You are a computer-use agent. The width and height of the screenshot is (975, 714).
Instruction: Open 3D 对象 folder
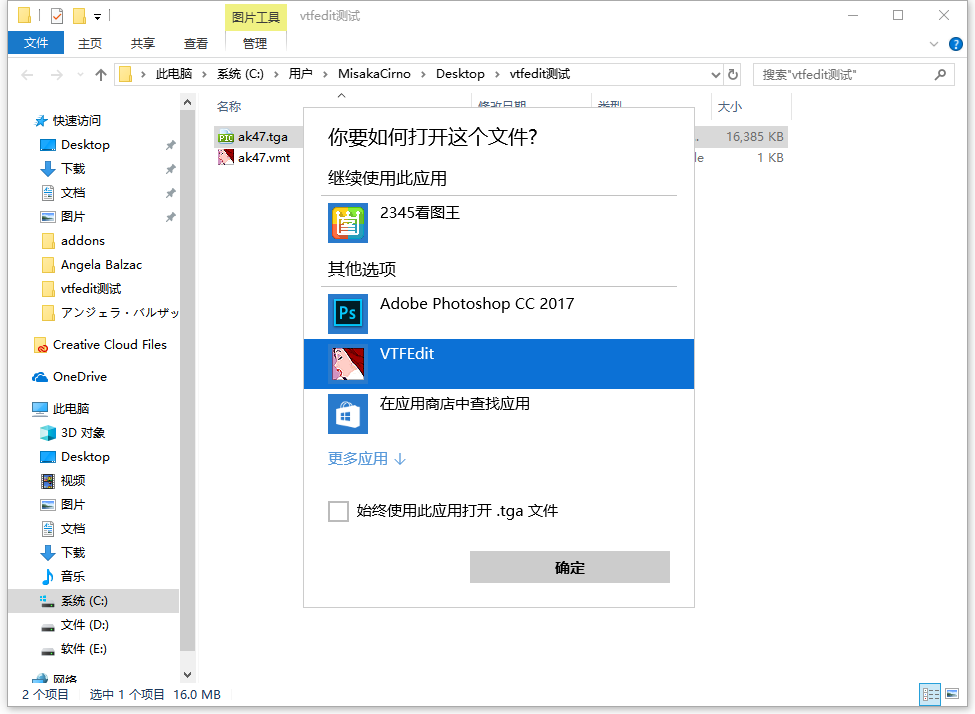click(83, 433)
